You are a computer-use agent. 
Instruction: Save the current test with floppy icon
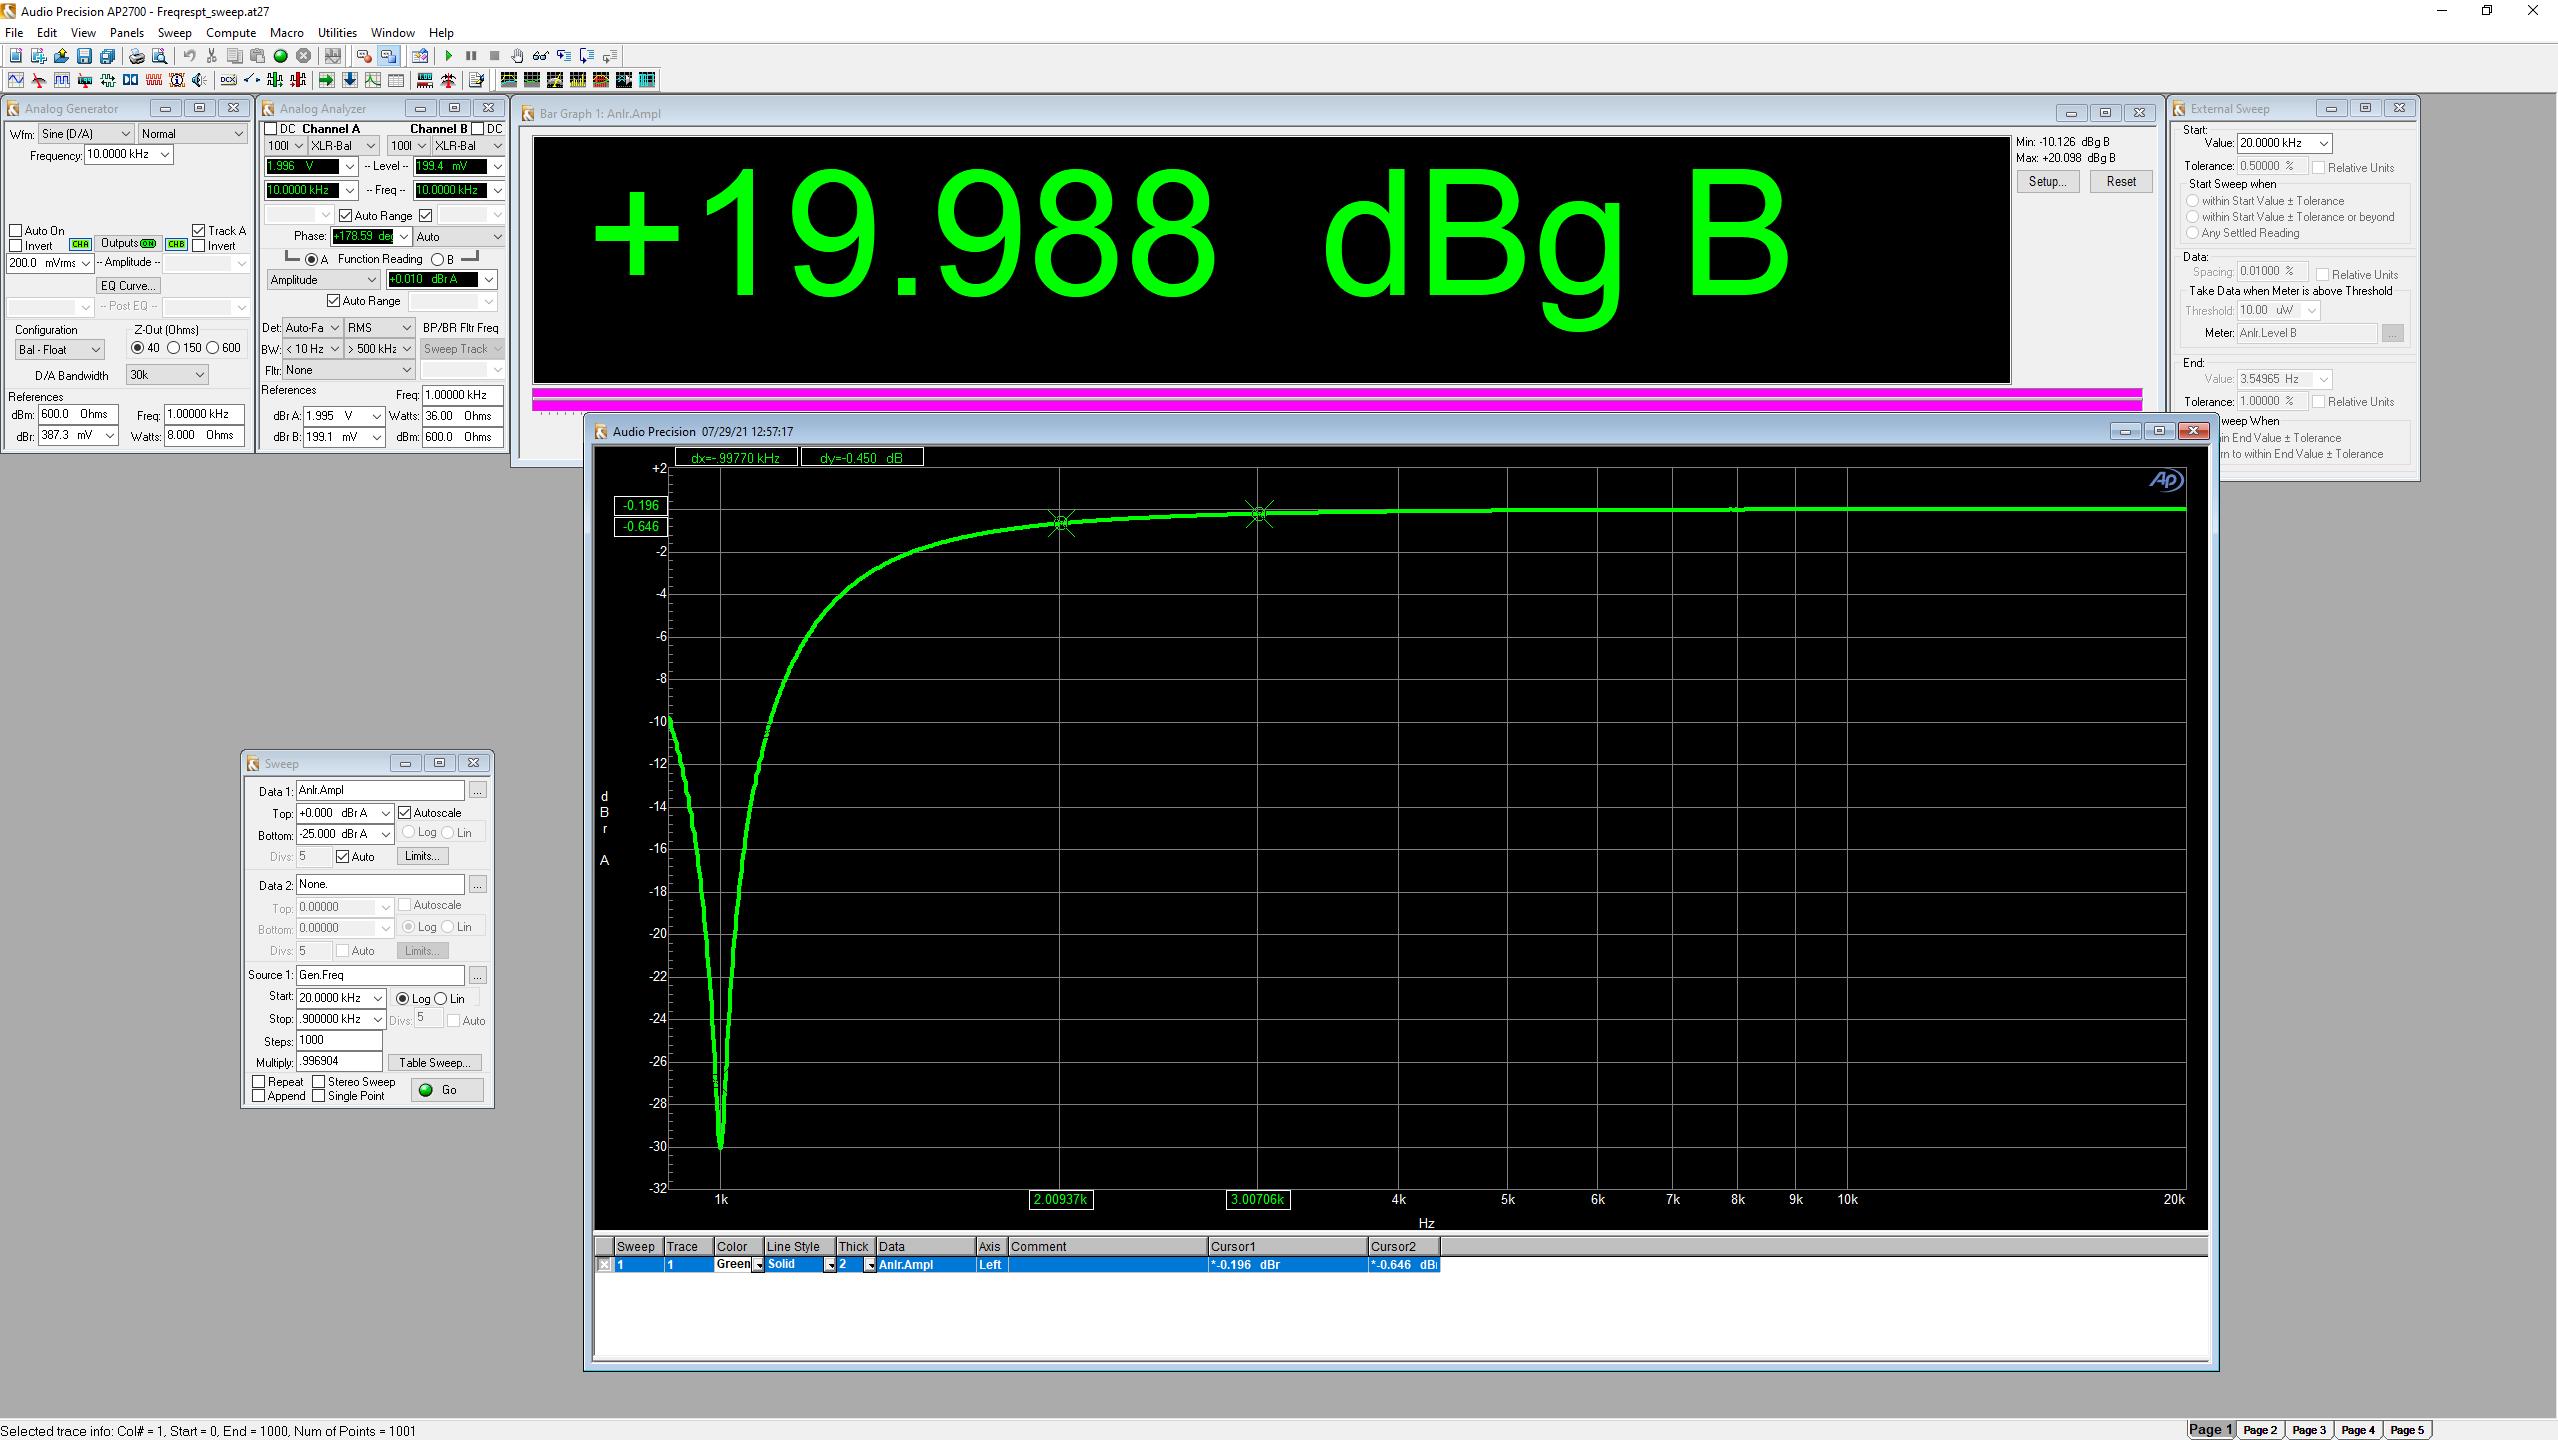pos(84,56)
